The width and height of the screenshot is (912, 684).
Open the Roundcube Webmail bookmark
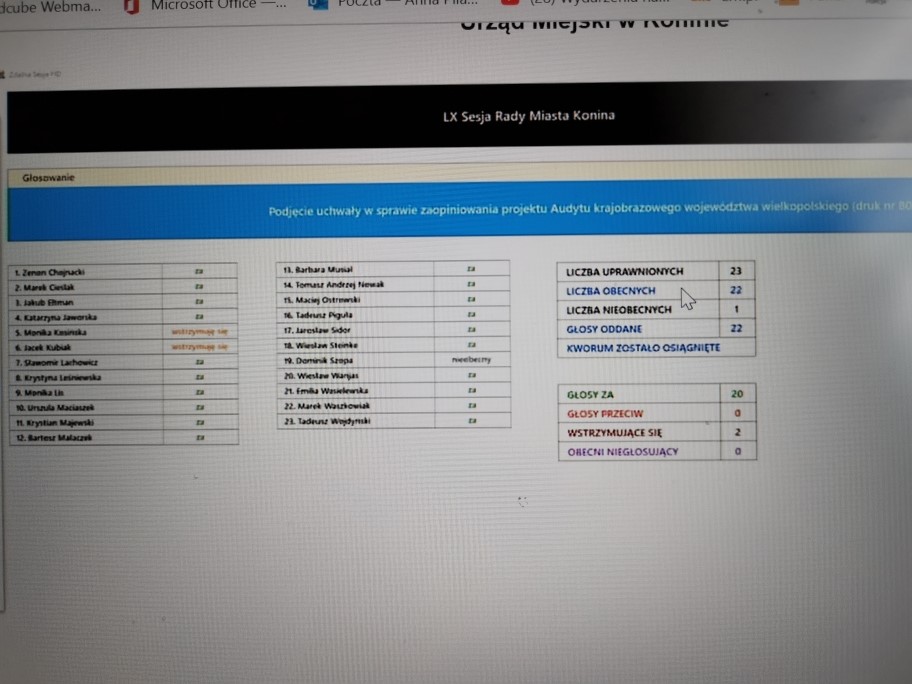coord(50,6)
